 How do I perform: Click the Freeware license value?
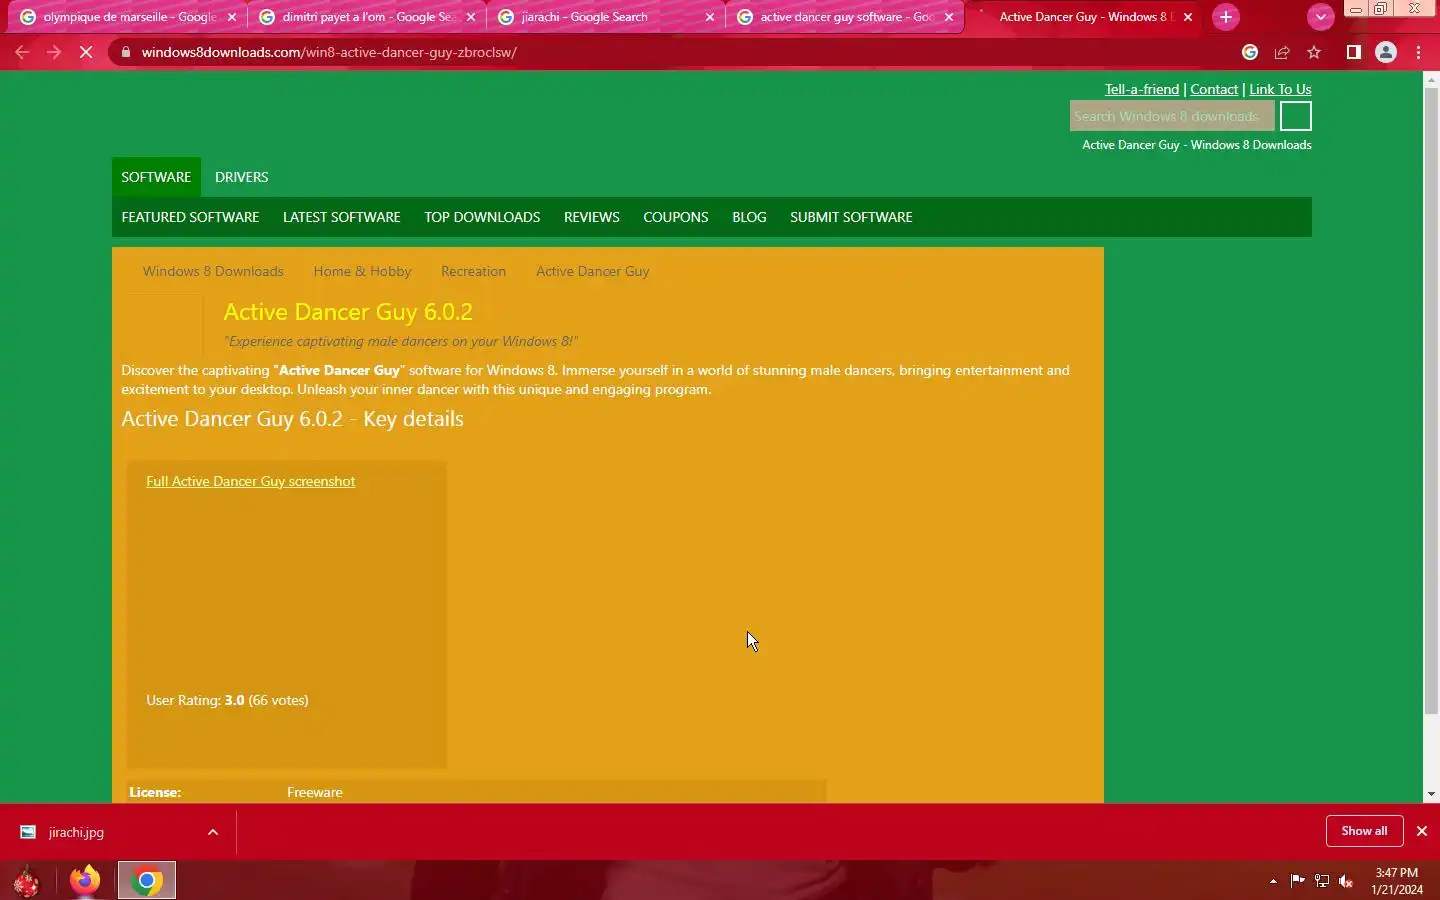315,792
